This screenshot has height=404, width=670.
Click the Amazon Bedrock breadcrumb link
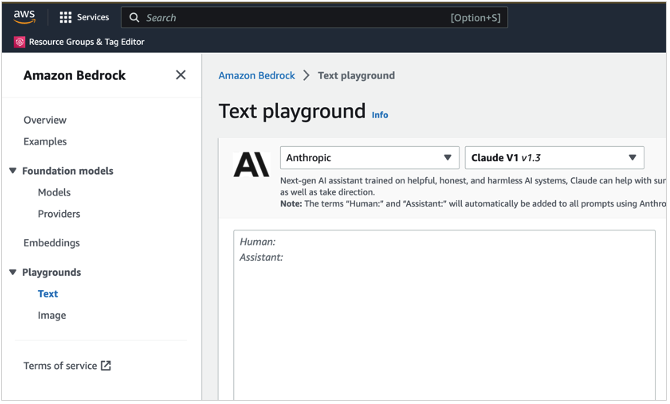click(x=257, y=76)
